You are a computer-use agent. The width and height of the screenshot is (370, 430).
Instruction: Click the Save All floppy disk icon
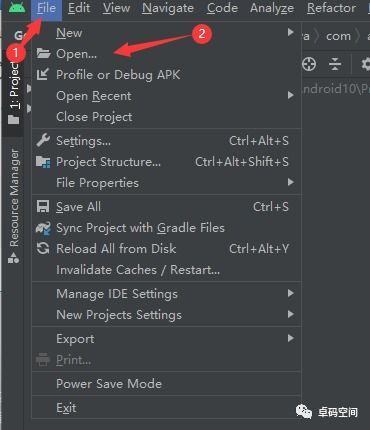click(x=43, y=207)
